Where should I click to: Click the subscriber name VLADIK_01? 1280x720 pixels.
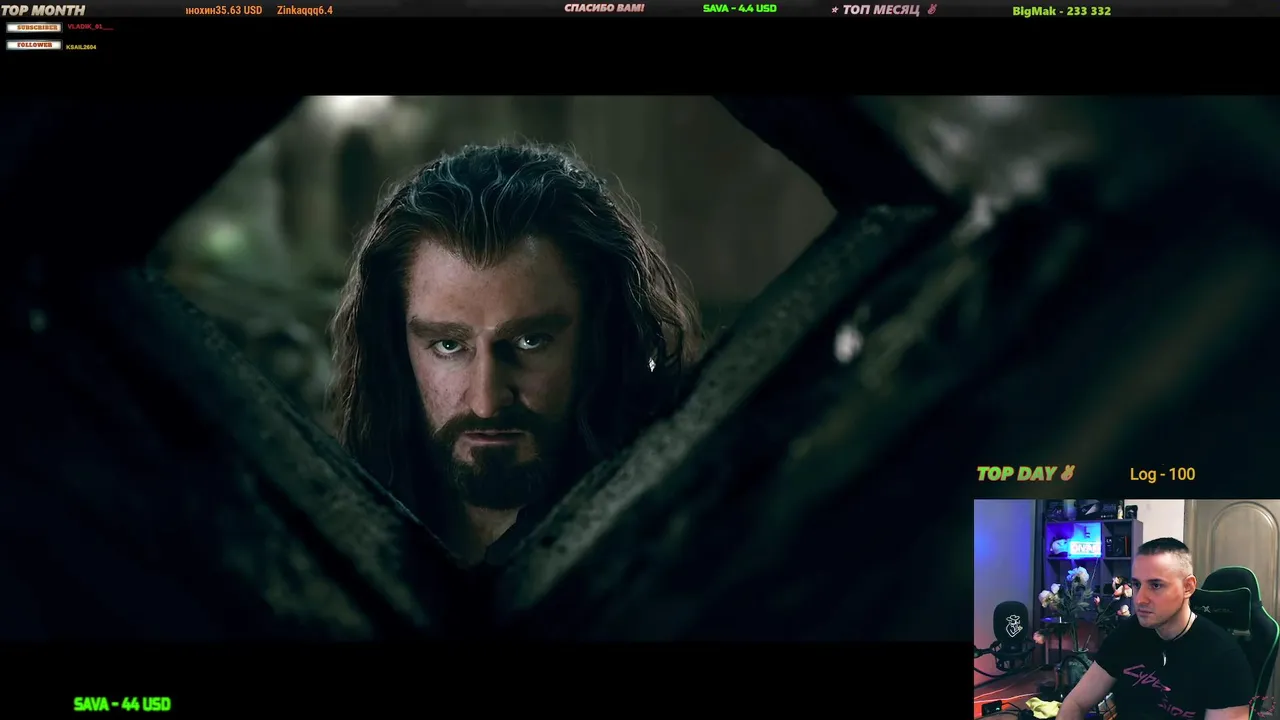[x=89, y=27]
